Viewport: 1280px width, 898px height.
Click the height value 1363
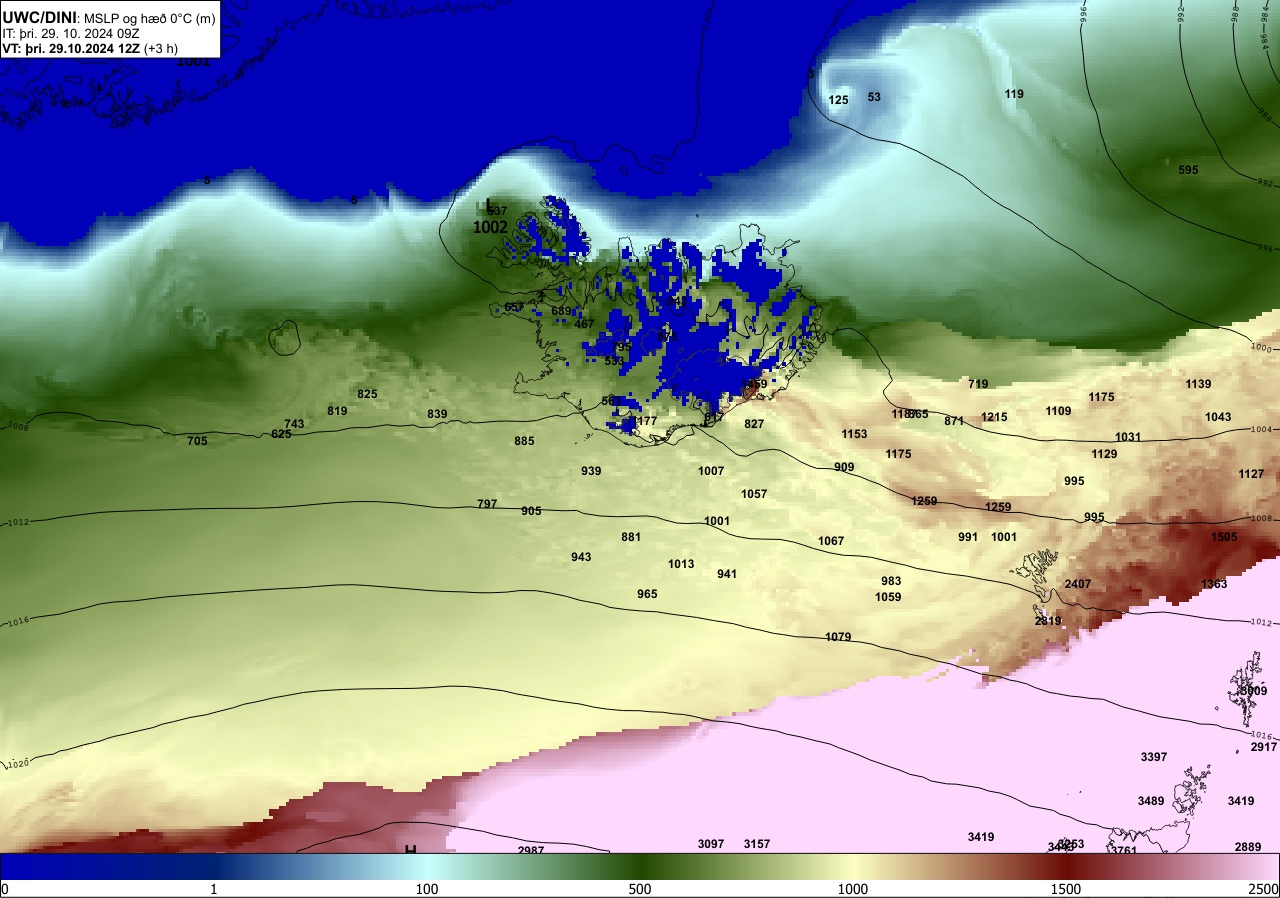coord(1214,584)
